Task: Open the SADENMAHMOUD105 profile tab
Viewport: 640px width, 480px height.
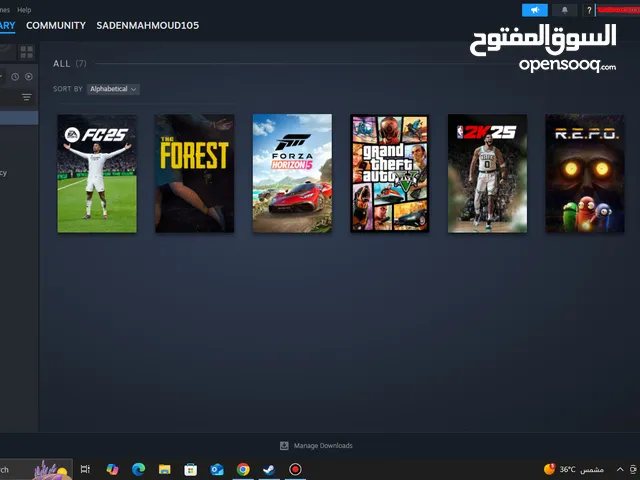Action: click(148, 25)
